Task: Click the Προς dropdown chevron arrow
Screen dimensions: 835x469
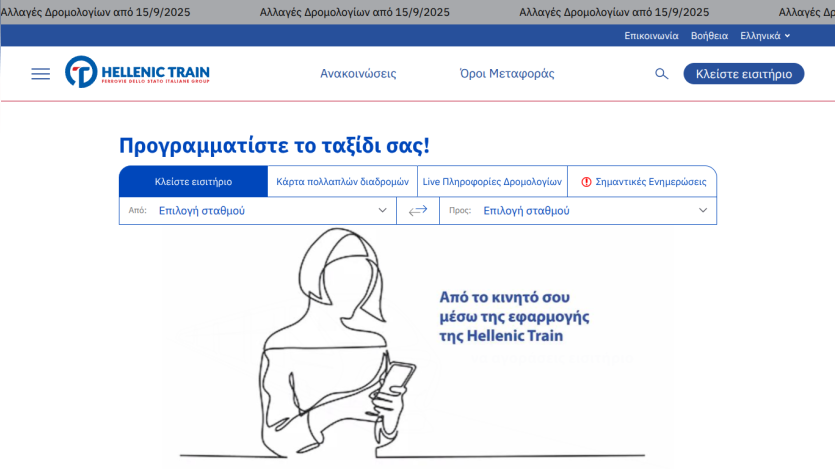Action: pyautogui.click(x=703, y=210)
